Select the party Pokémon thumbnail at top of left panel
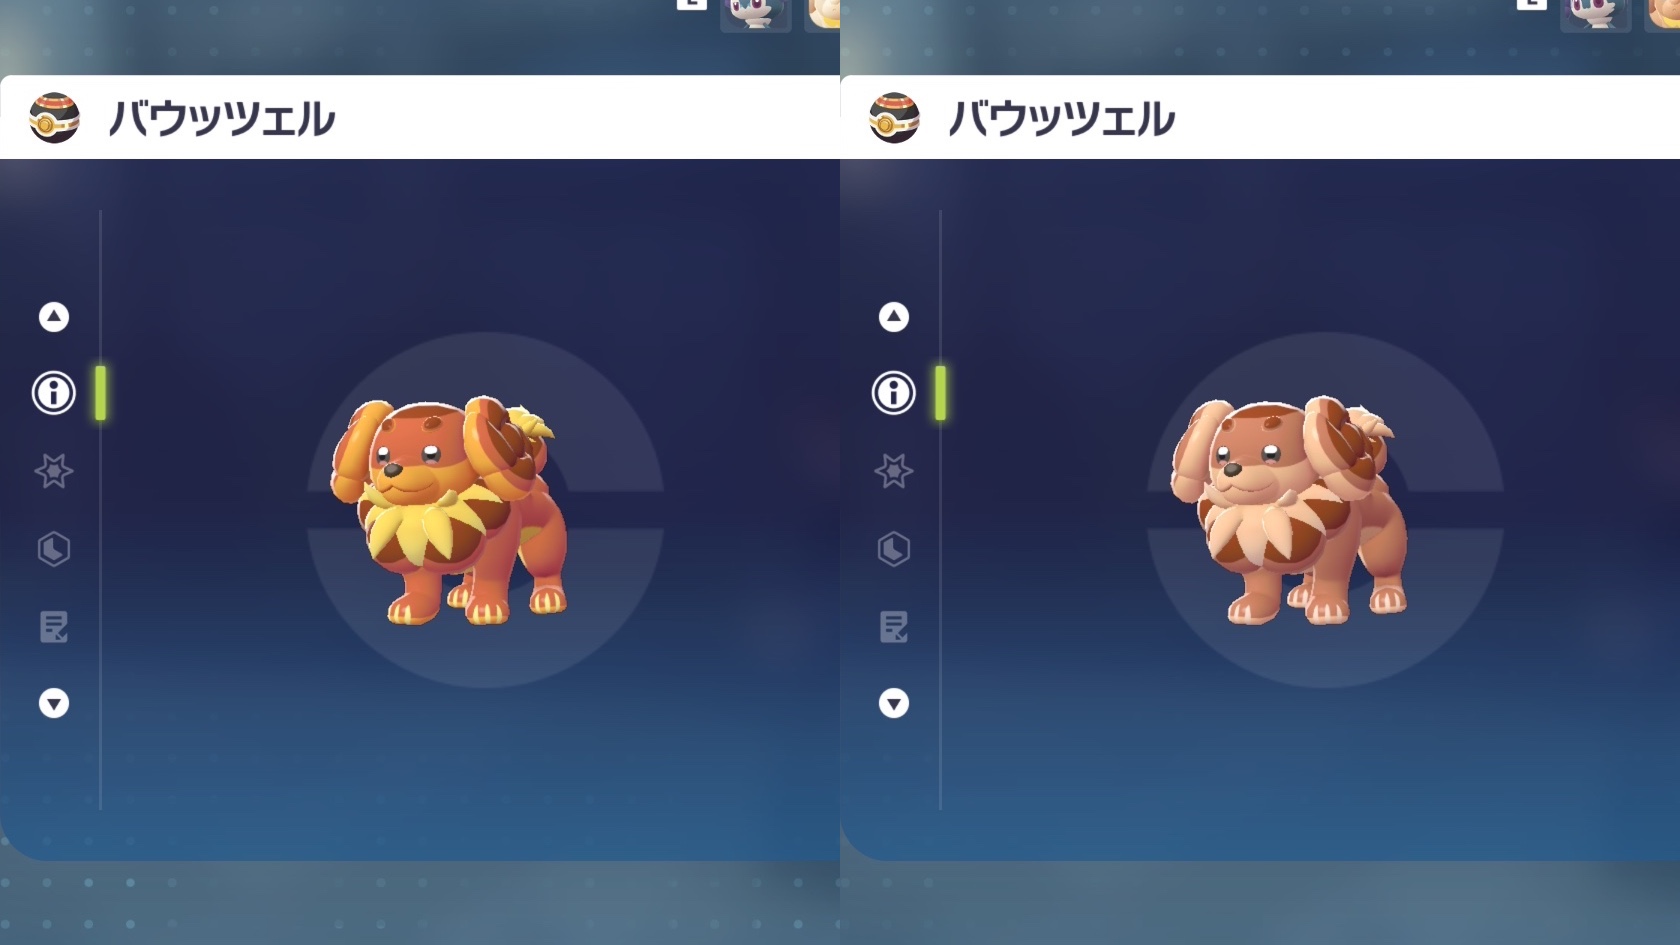Image resolution: width=1680 pixels, height=945 pixels. point(755,15)
